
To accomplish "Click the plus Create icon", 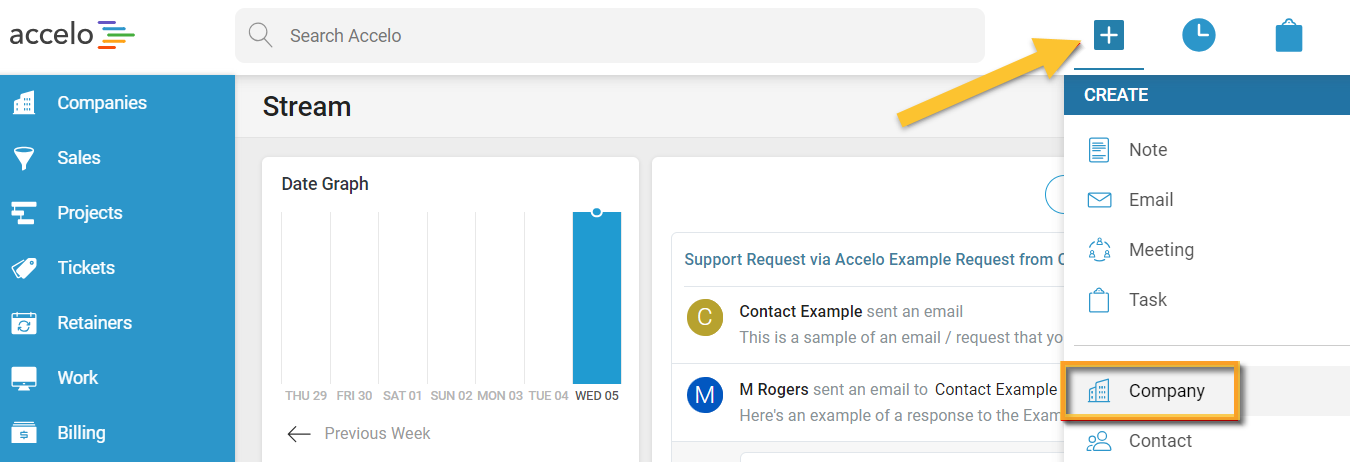I will pyautogui.click(x=1108, y=36).
